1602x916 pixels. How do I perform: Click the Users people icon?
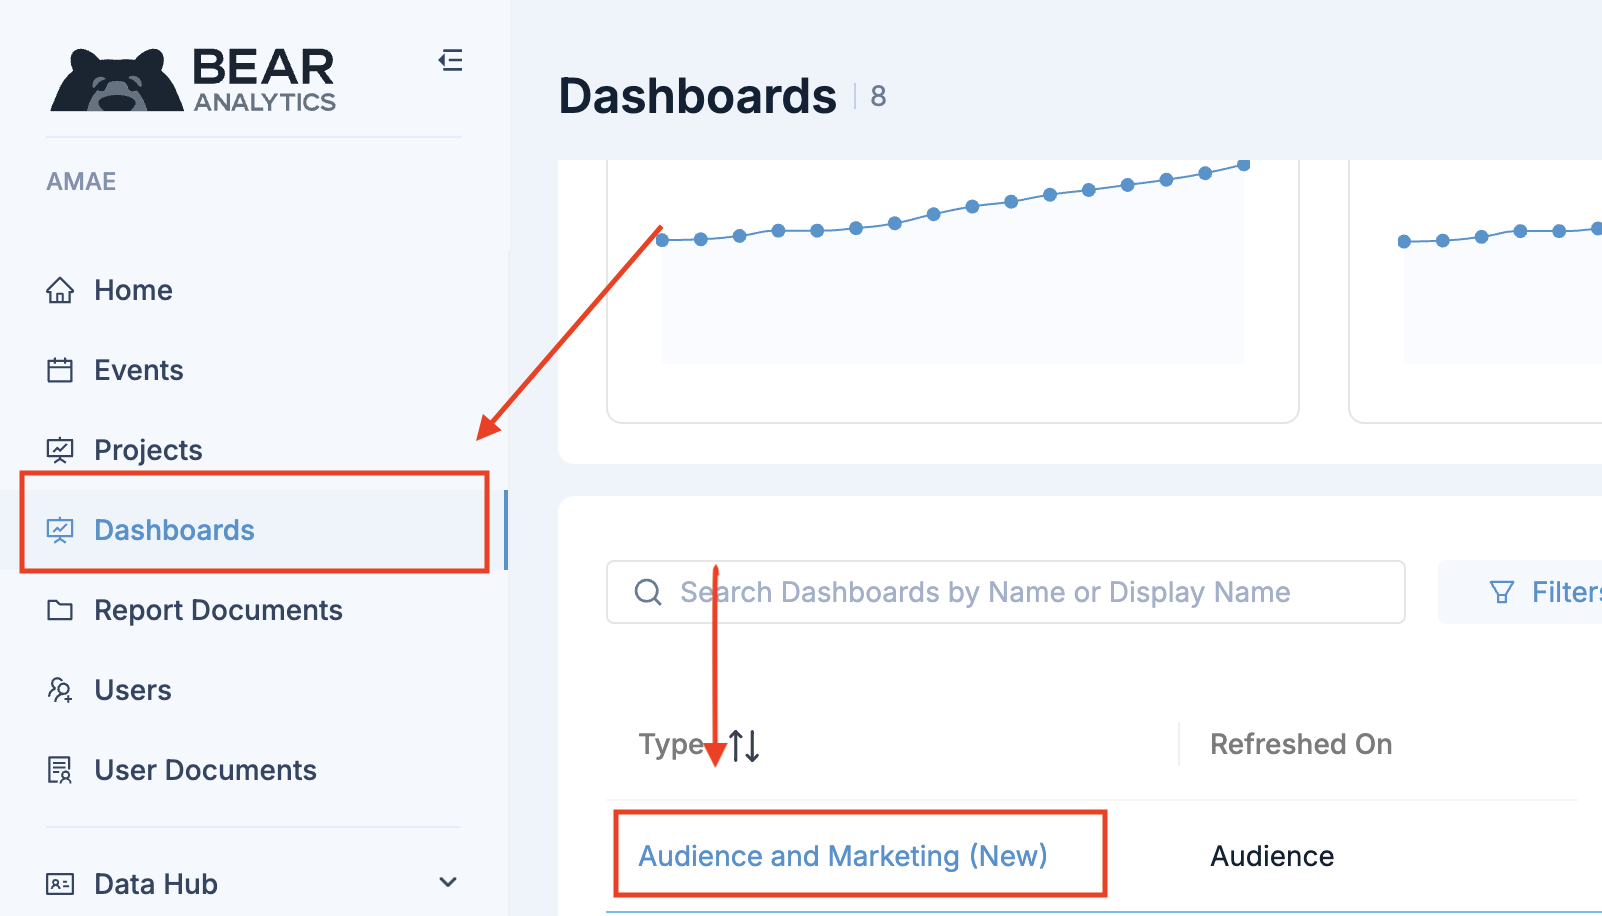(60, 690)
